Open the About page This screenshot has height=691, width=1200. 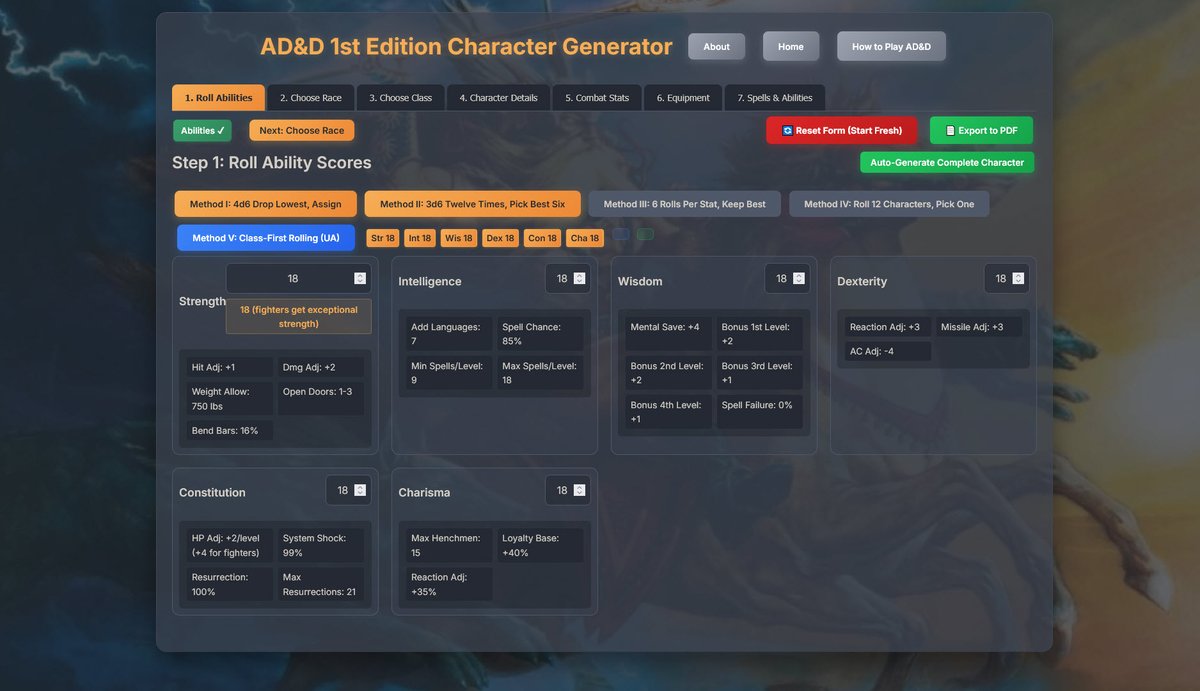pyautogui.click(x=716, y=46)
